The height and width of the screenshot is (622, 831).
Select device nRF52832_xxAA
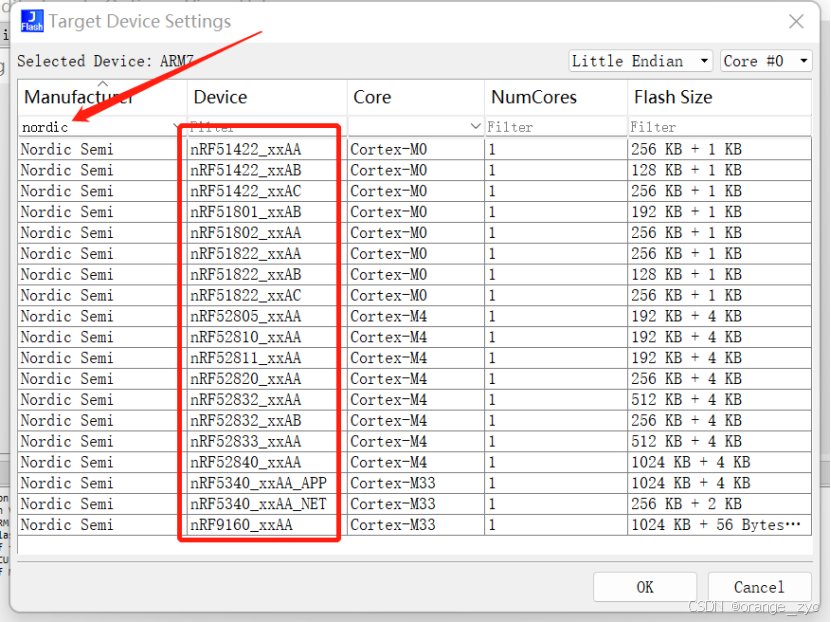(x=245, y=399)
